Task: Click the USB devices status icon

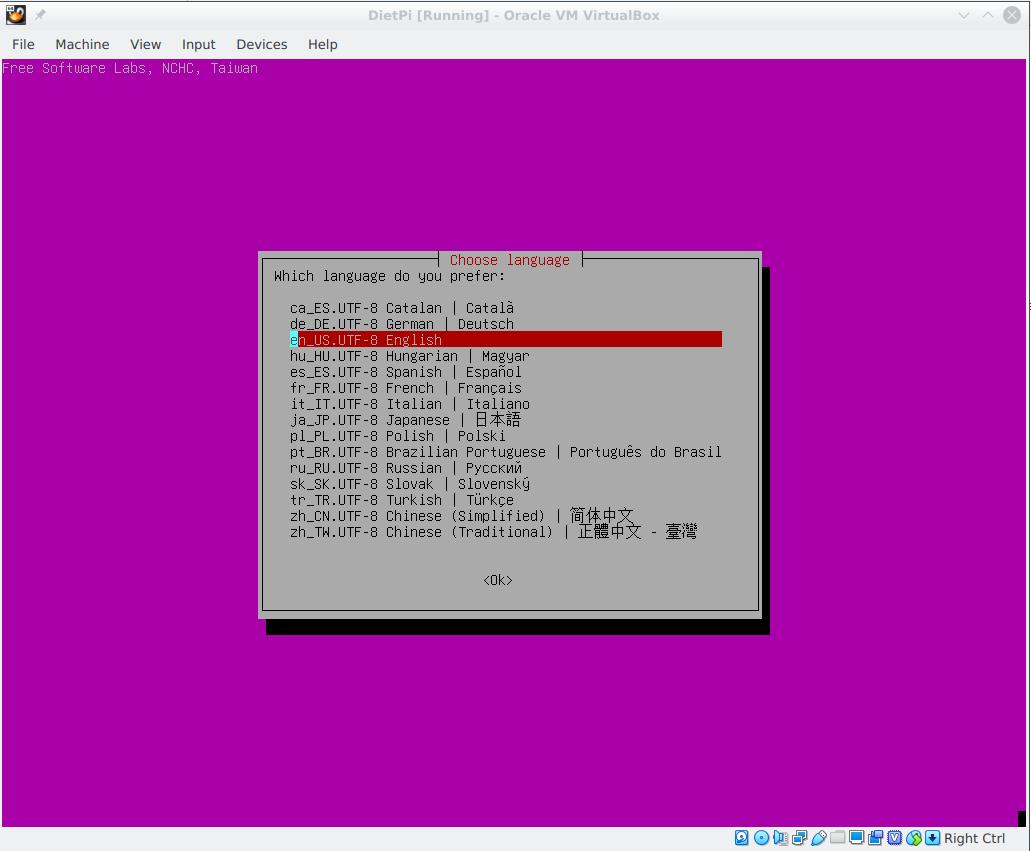Action: click(x=819, y=837)
